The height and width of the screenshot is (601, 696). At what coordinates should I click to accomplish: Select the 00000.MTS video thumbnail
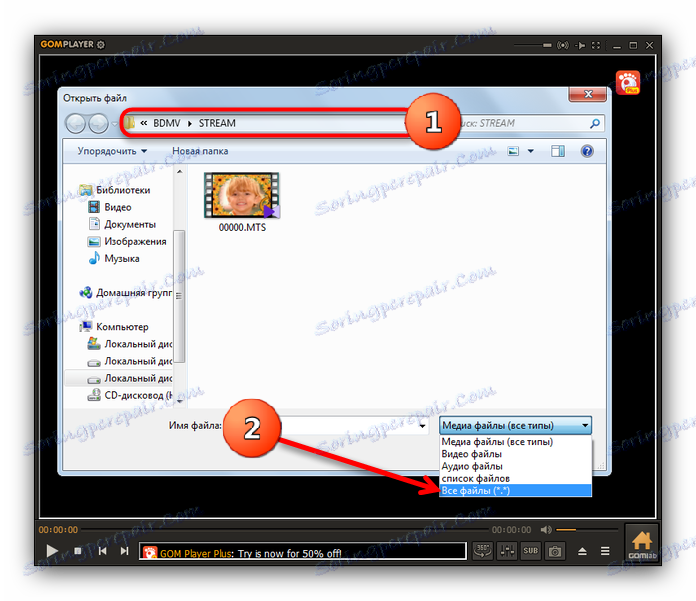pyautogui.click(x=242, y=195)
